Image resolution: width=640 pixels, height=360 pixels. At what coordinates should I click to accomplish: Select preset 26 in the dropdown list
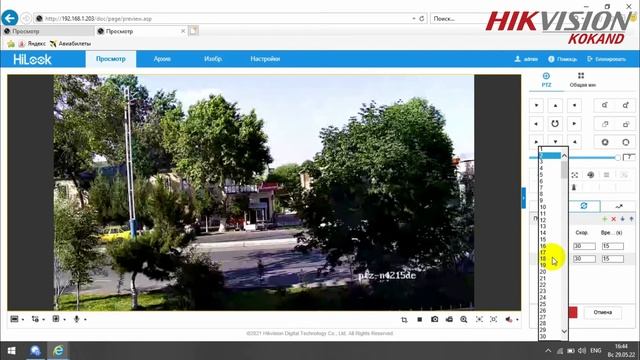[x=549, y=311]
